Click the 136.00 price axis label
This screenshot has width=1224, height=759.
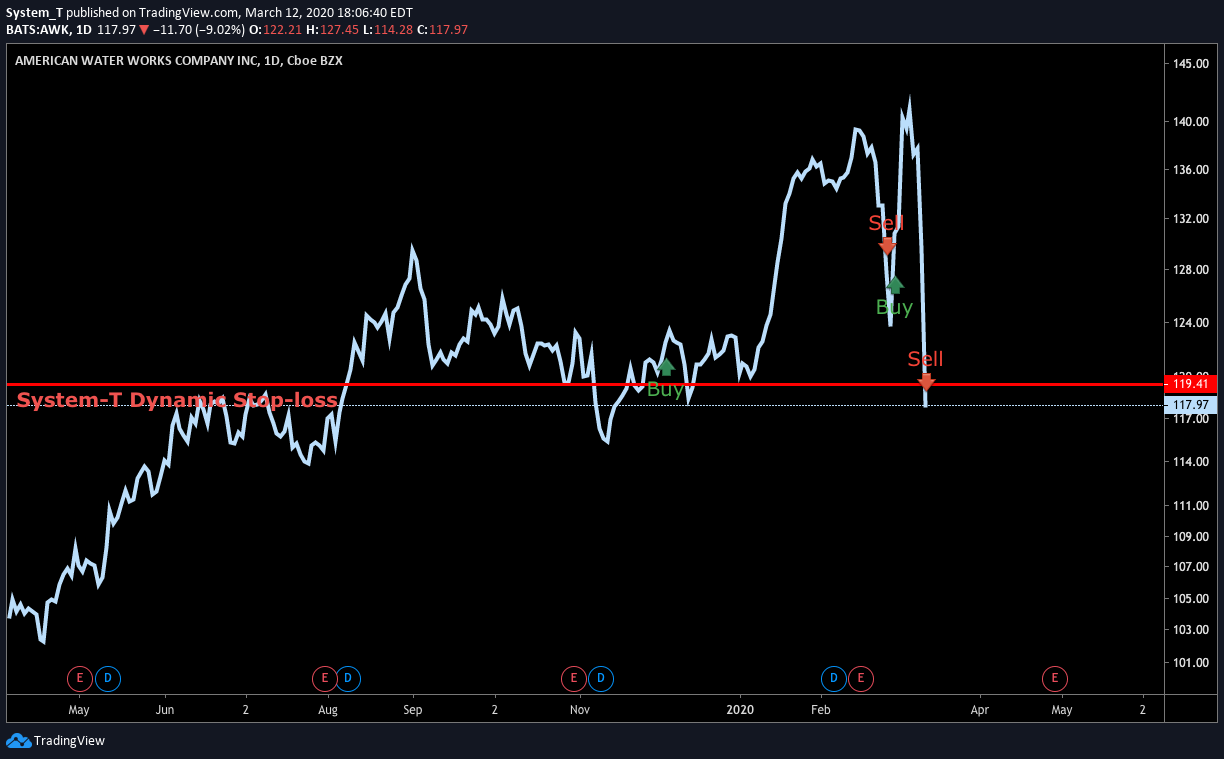pyautogui.click(x=1192, y=170)
